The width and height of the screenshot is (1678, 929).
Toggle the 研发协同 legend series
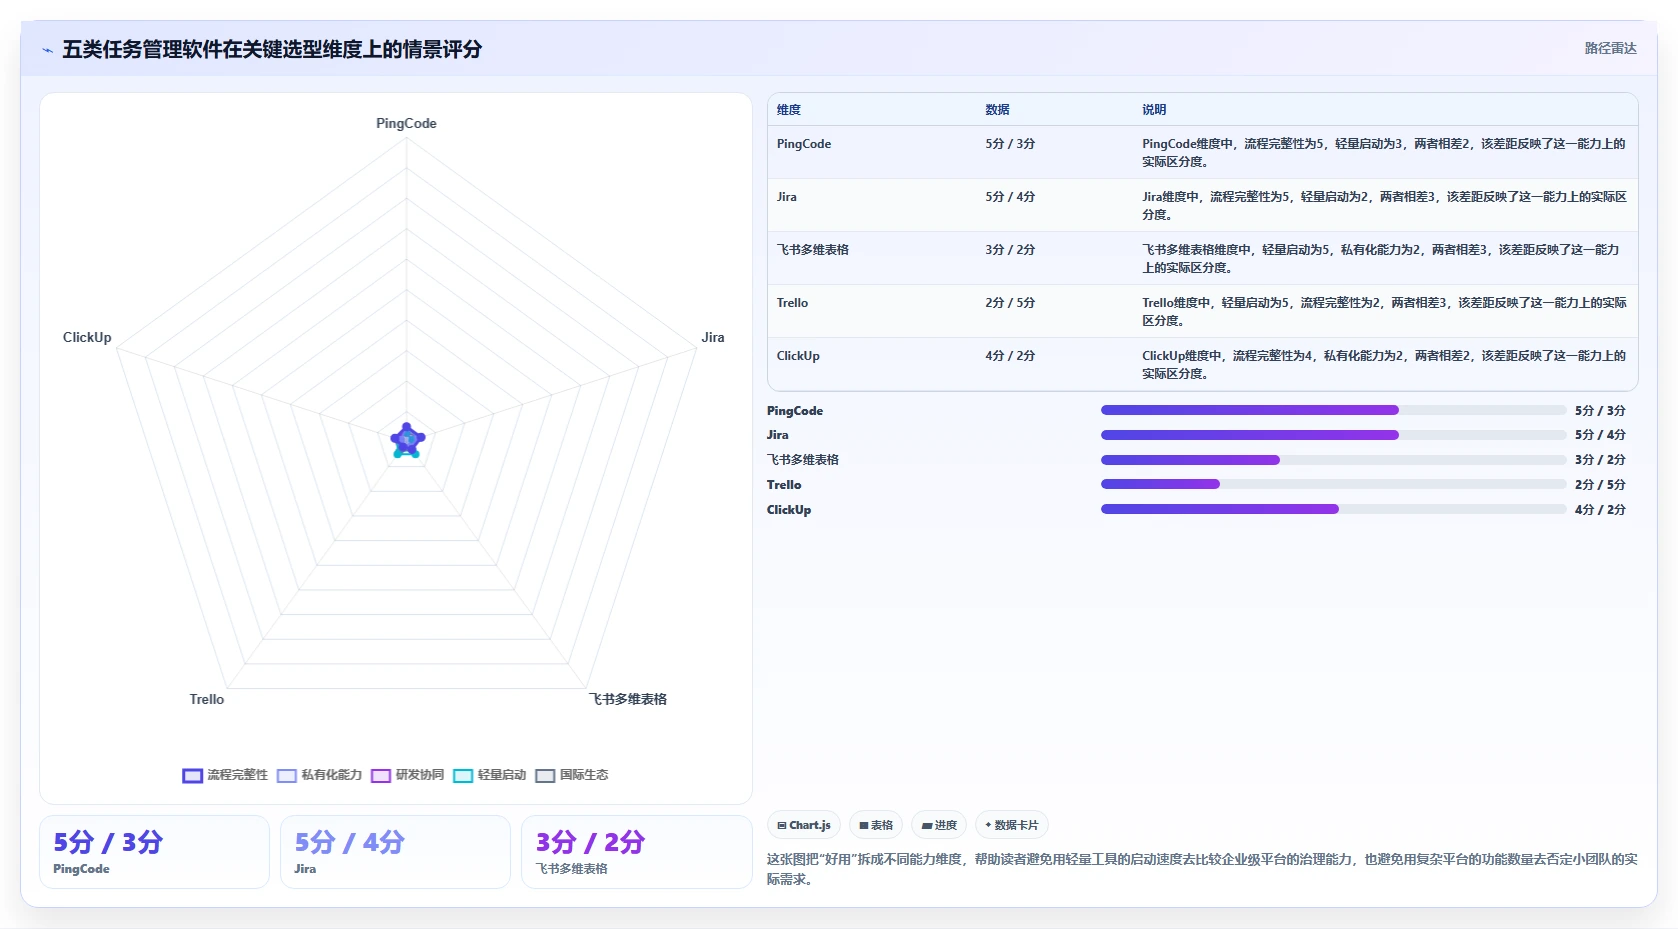coord(408,775)
